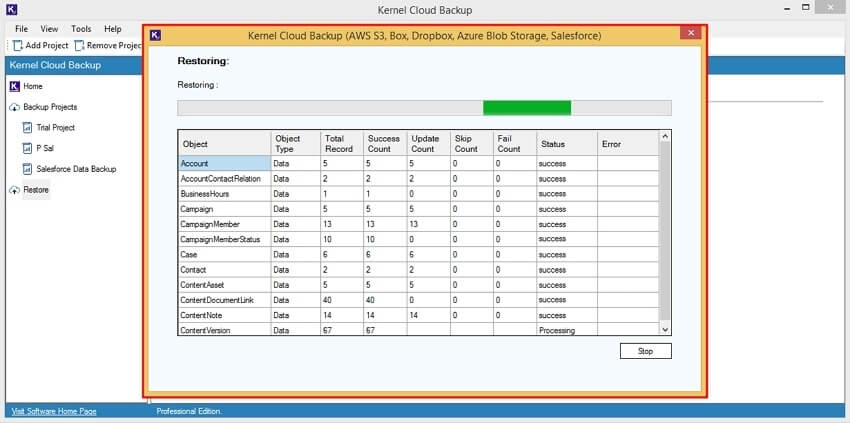
Task: Stop the restore process
Action: [x=646, y=351]
